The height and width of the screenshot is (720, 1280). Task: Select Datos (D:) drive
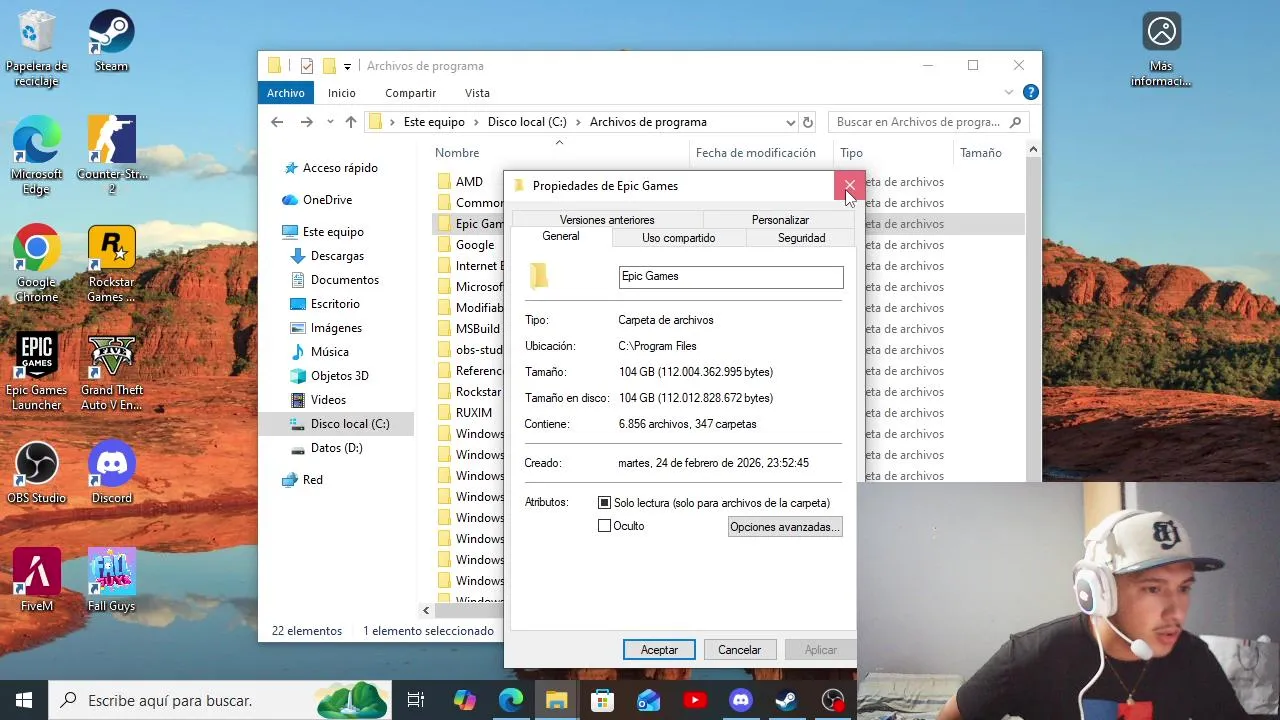click(x=336, y=448)
